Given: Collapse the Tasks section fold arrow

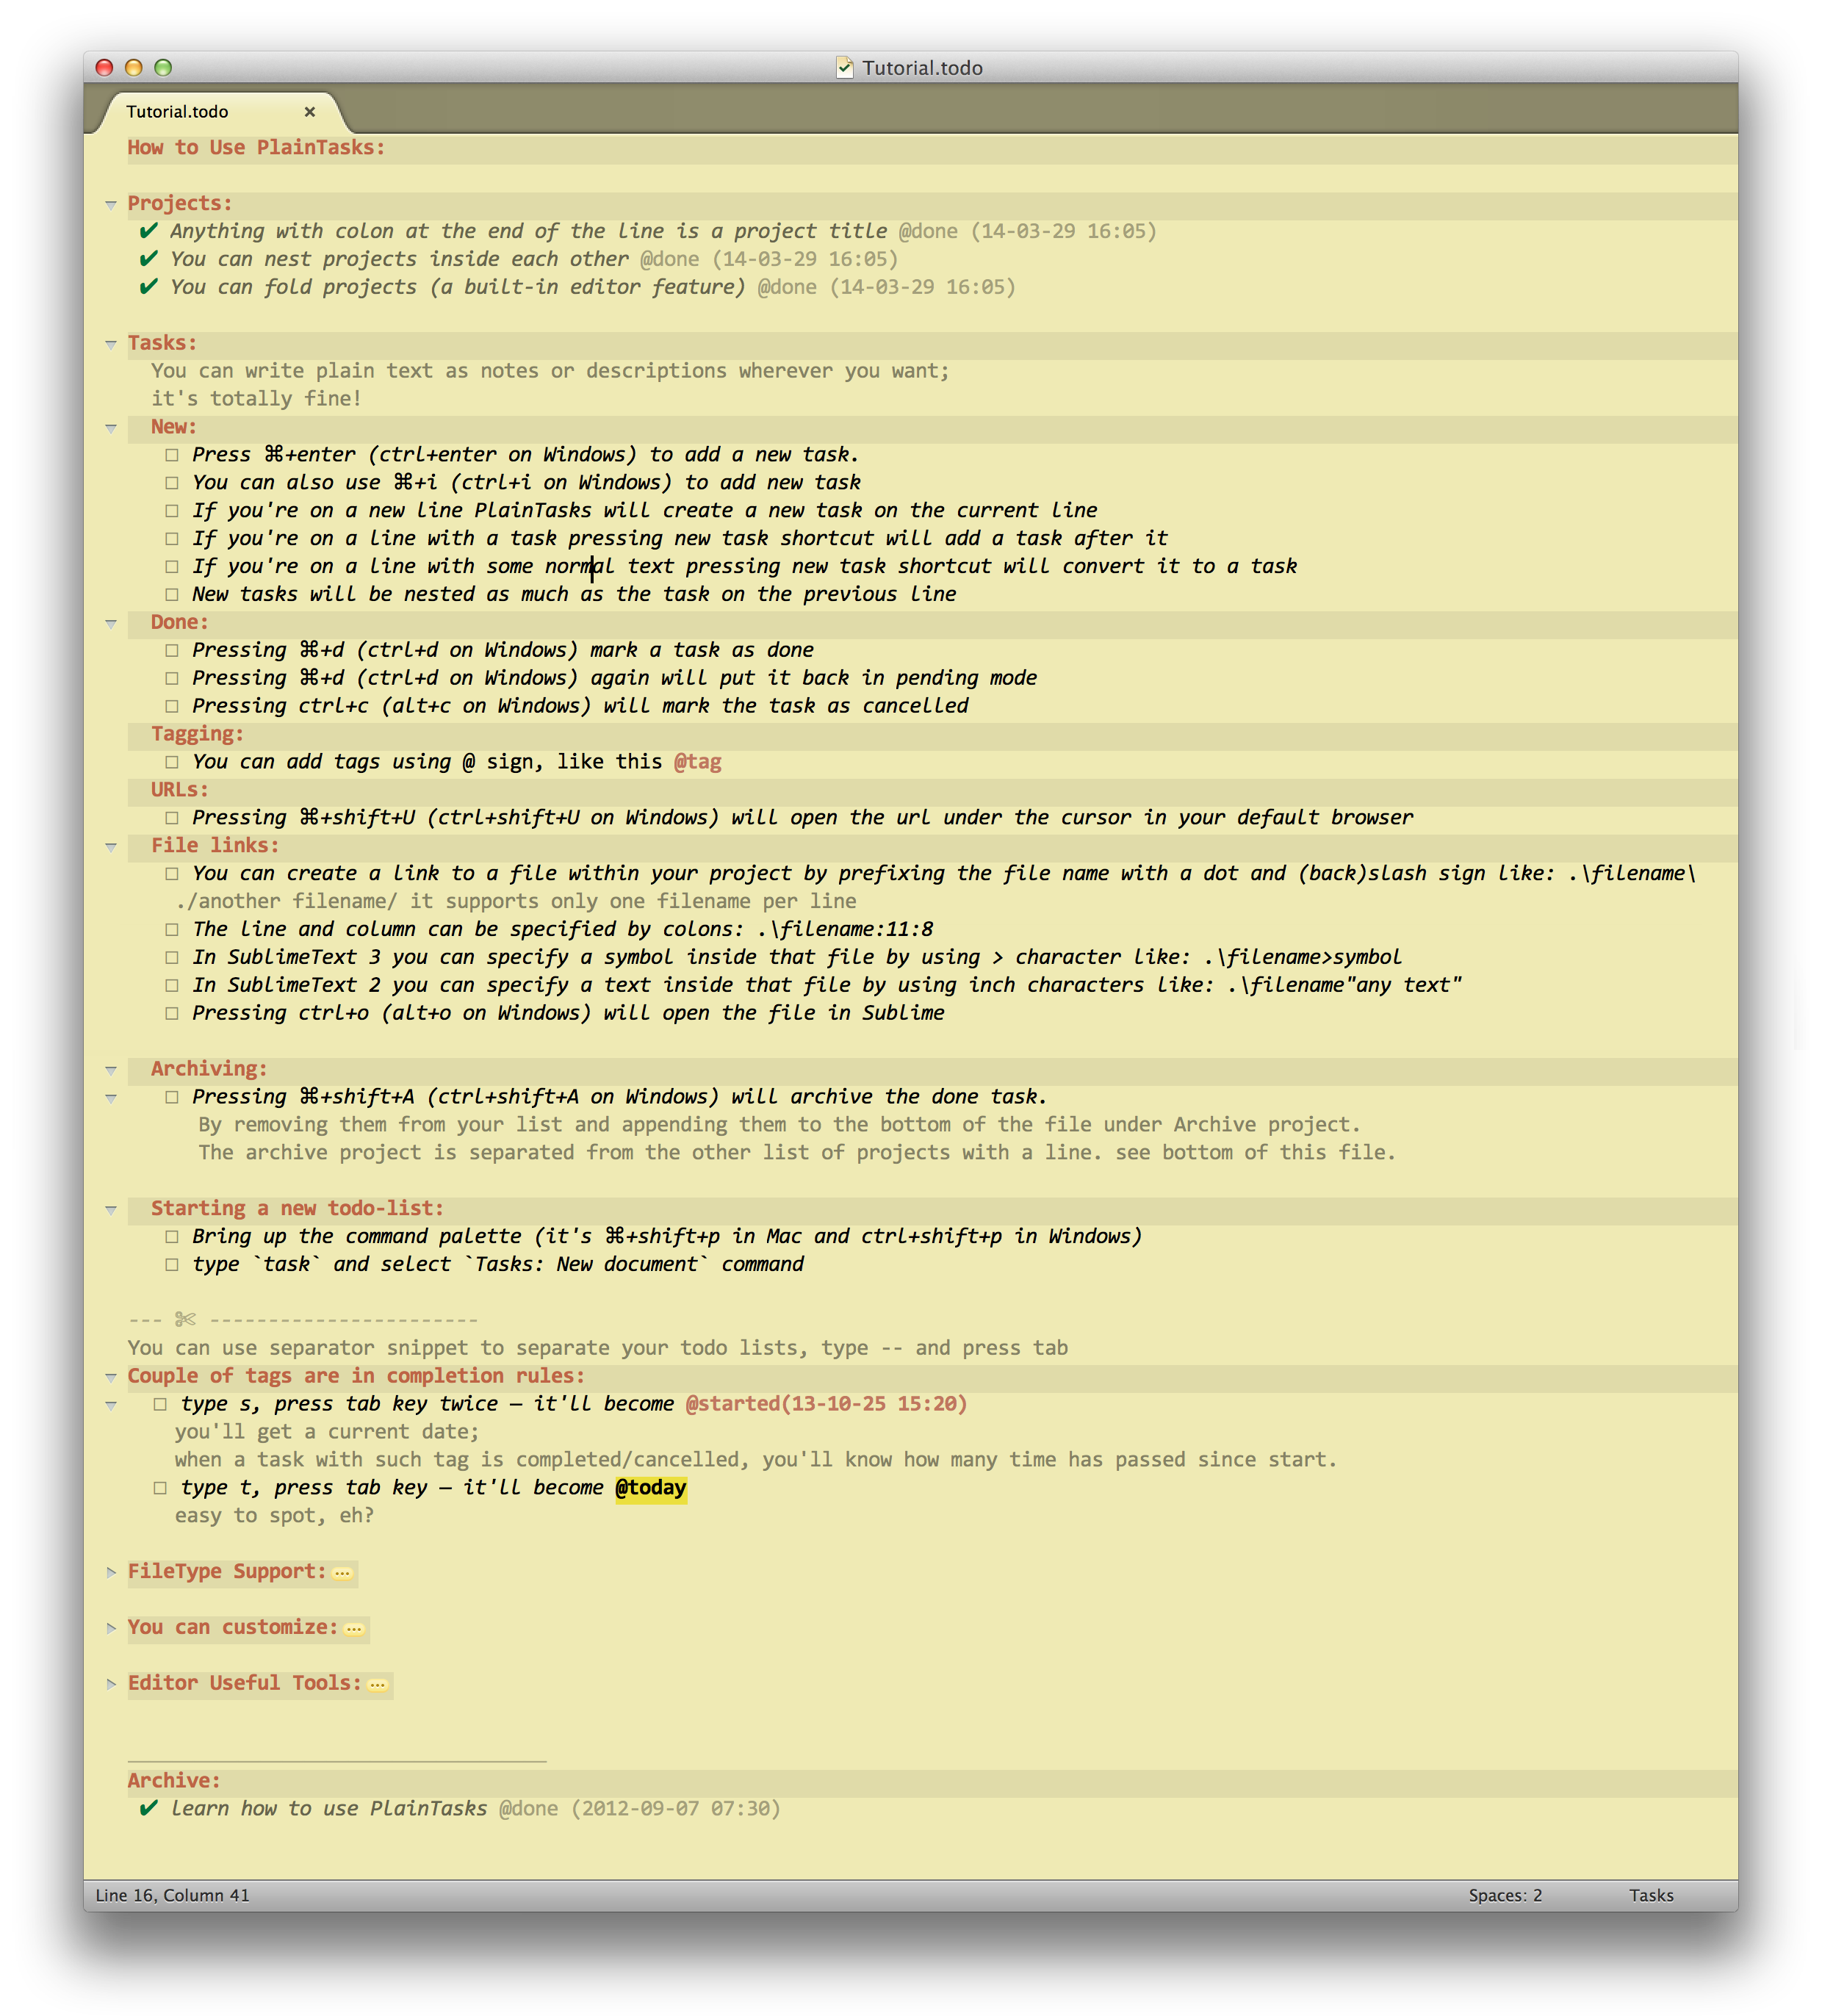Looking at the screenshot, I should tap(111, 344).
